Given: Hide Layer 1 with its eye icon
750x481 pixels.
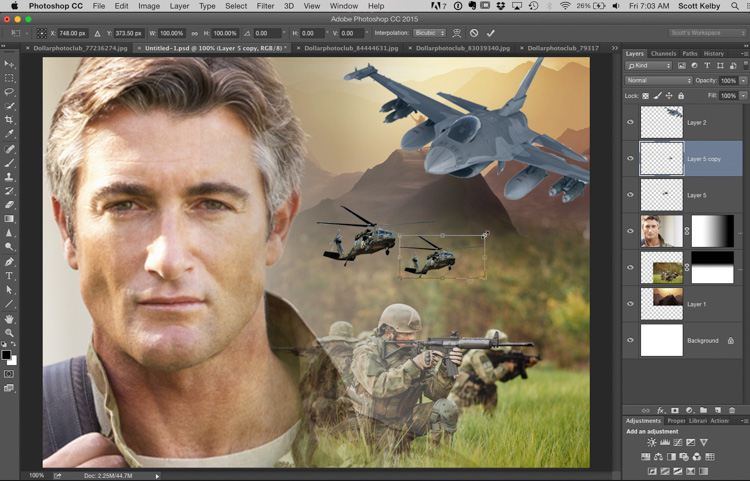Looking at the screenshot, I should click(630, 304).
